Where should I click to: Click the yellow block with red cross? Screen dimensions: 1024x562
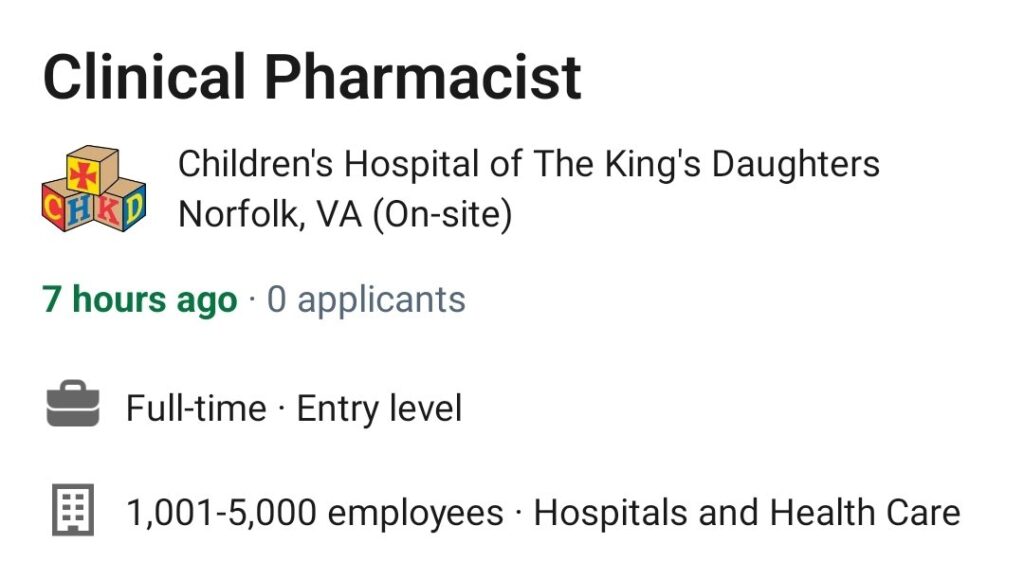[84, 175]
